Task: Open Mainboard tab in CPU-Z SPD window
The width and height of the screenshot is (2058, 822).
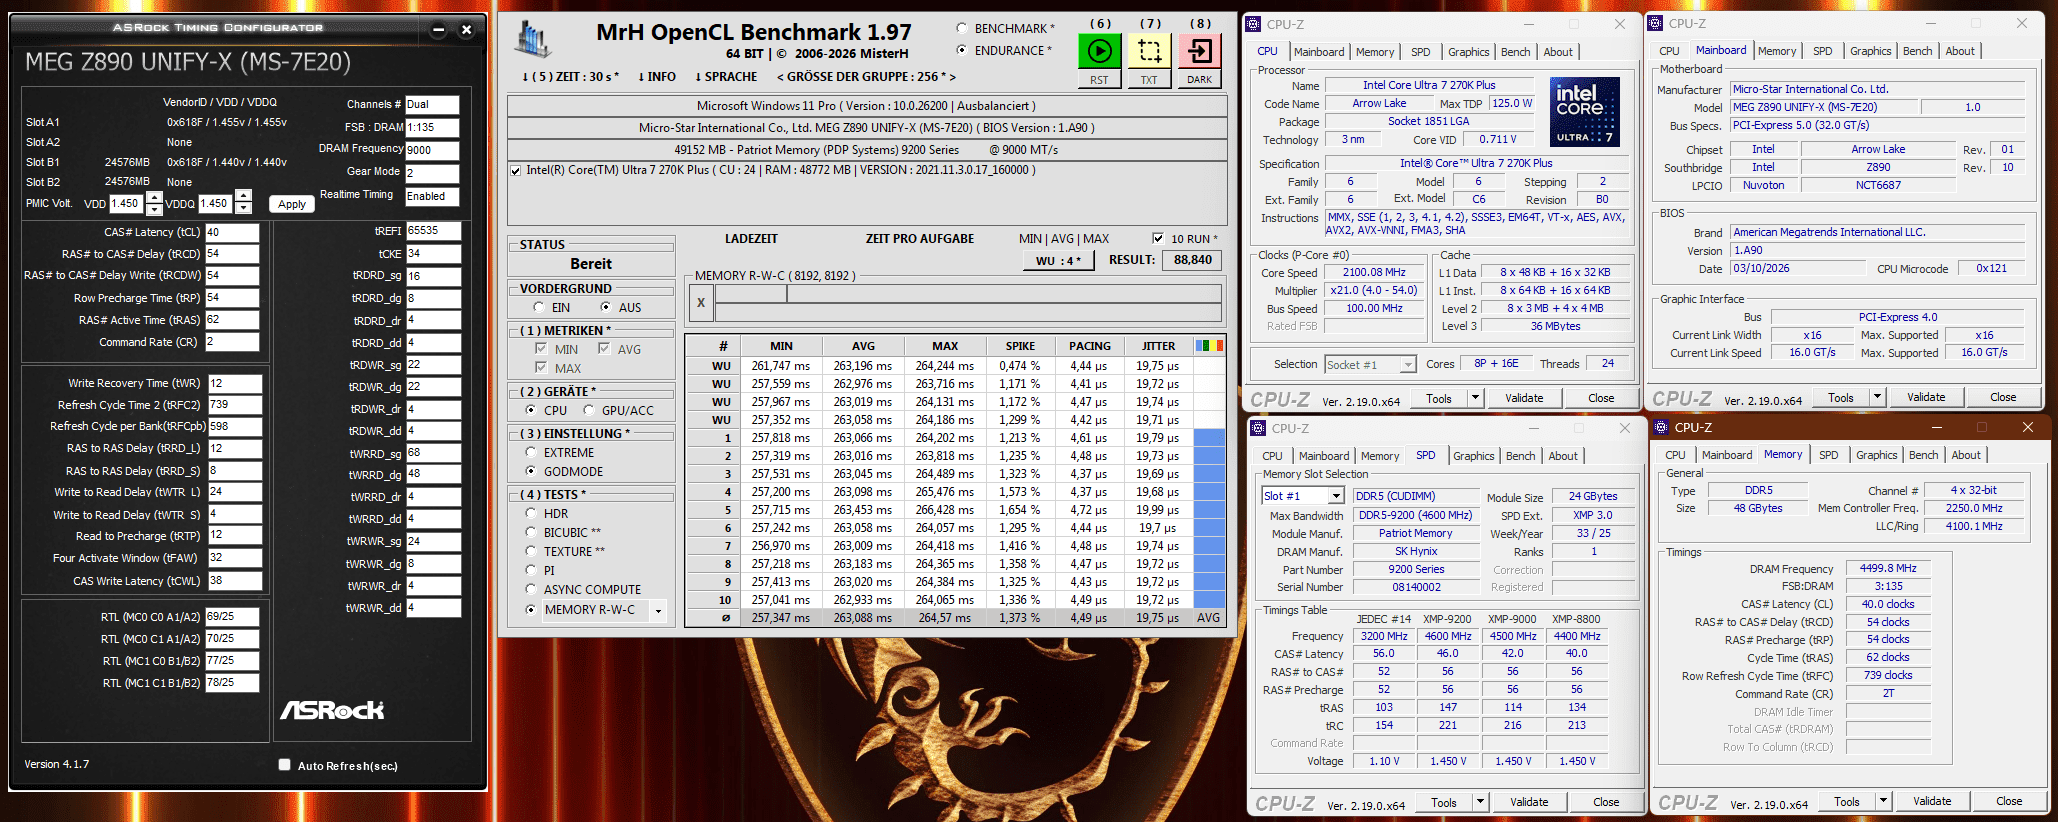Action: point(1324,456)
